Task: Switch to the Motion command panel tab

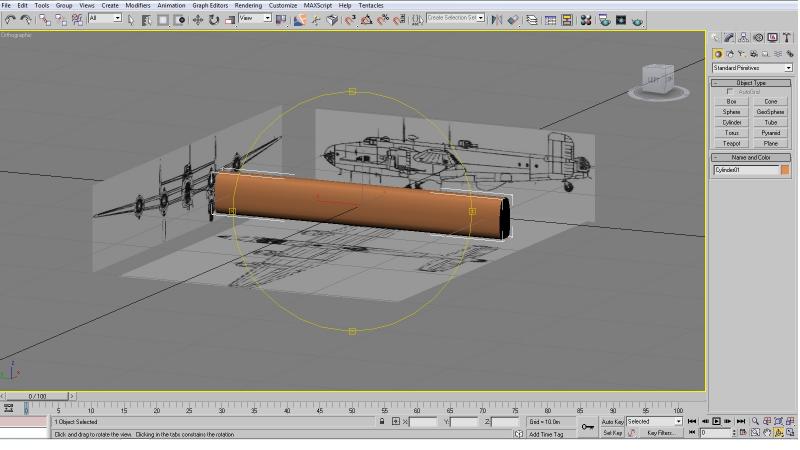Action: click(x=759, y=38)
